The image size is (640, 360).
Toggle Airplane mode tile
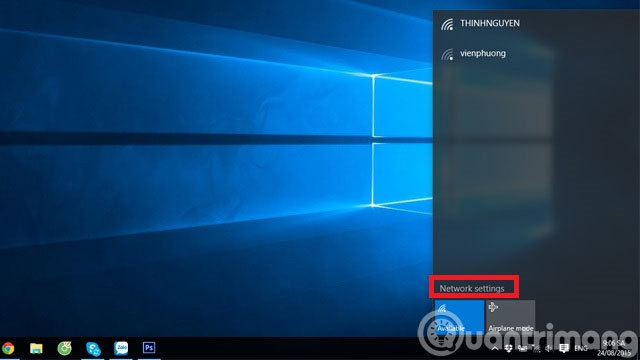tap(511, 318)
